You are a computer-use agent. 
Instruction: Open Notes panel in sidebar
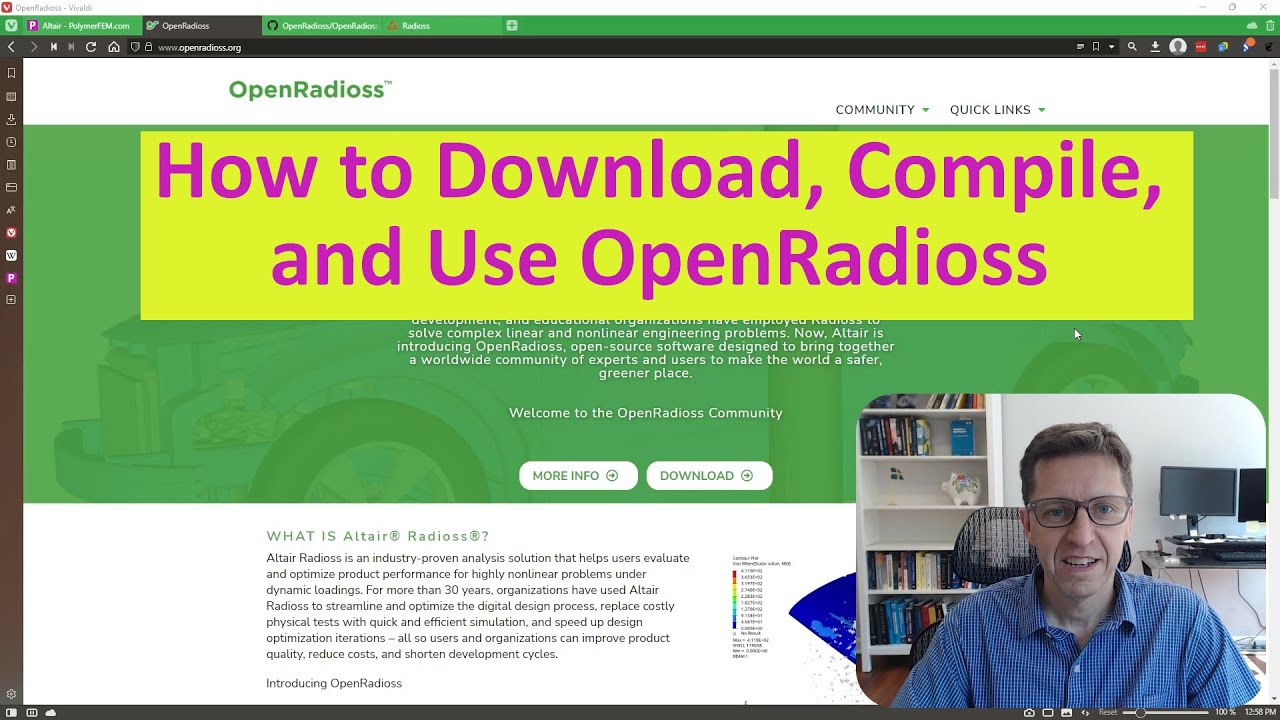[x=11, y=165]
